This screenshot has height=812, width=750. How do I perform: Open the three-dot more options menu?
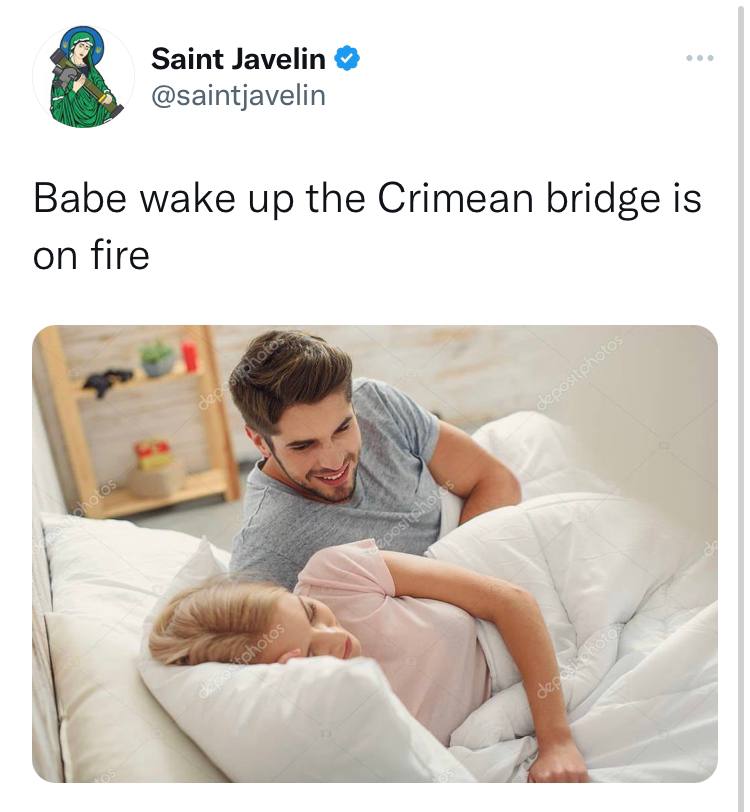[x=700, y=57]
